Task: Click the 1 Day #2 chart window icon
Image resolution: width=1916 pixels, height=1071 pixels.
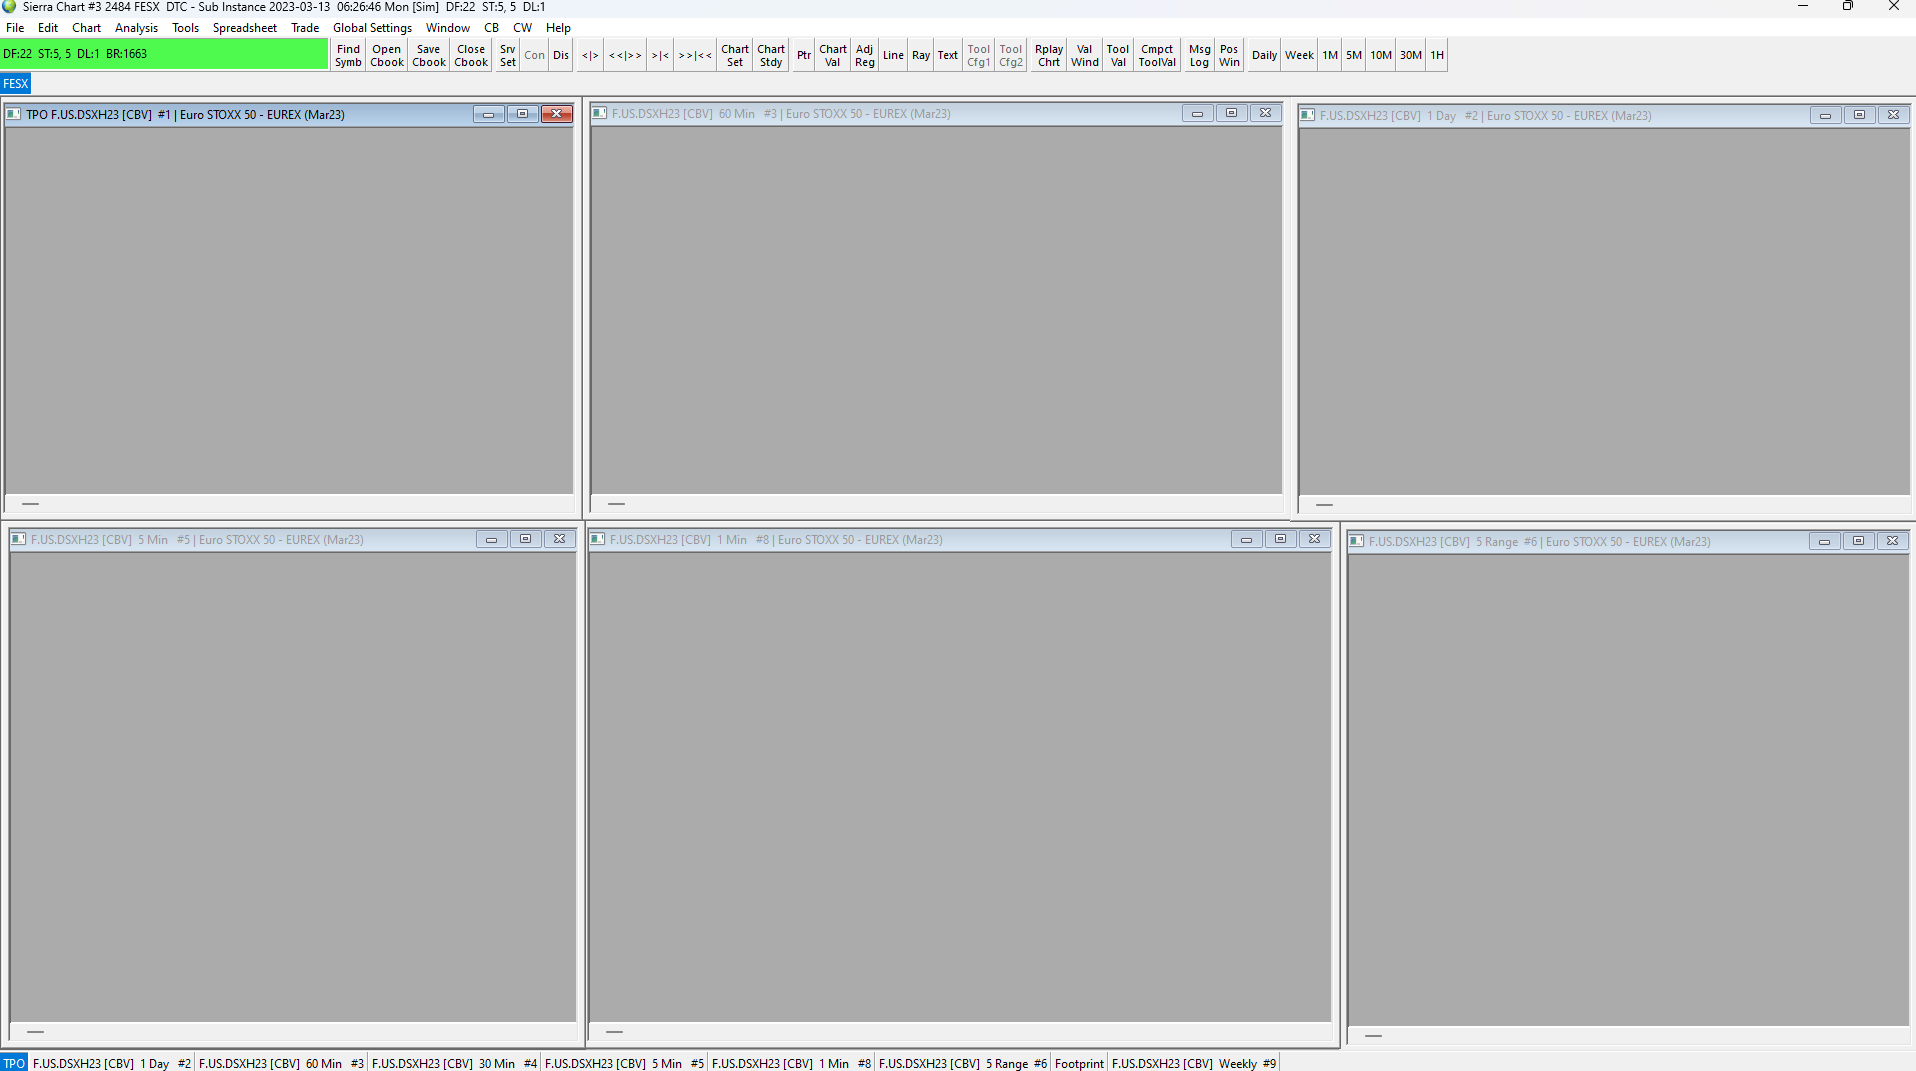Action: click(1307, 115)
